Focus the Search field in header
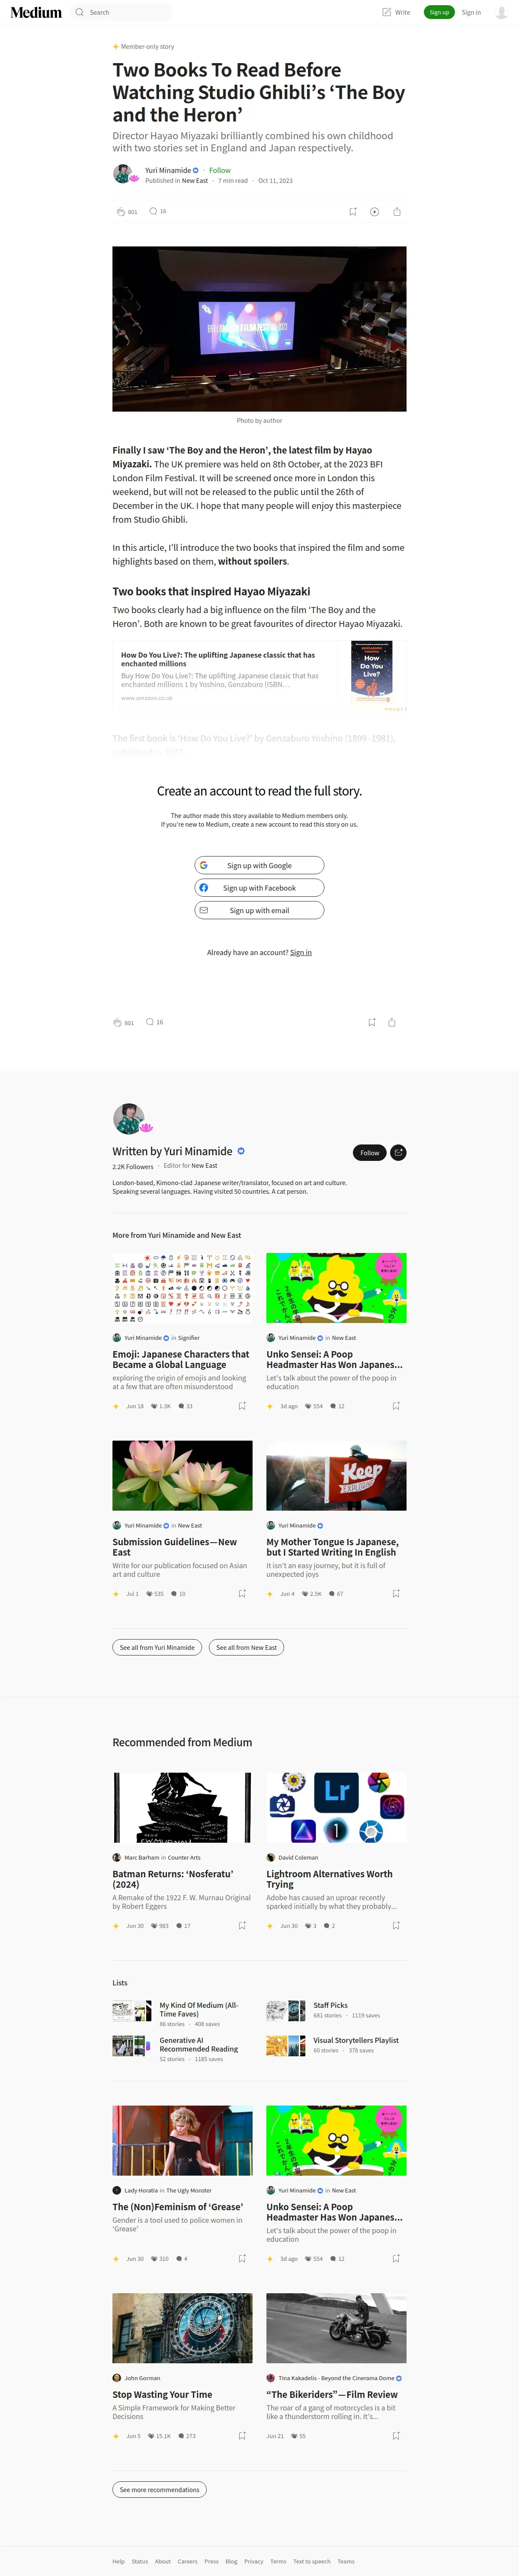This screenshot has width=519, height=2576. [x=121, y=12]
